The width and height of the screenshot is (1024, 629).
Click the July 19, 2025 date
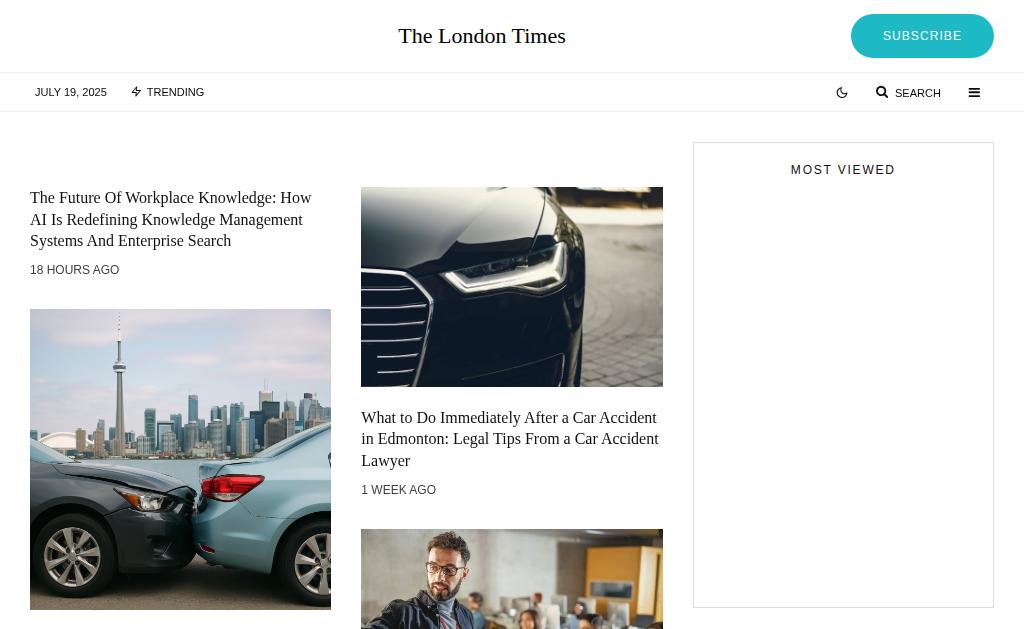tap(71, 92)
